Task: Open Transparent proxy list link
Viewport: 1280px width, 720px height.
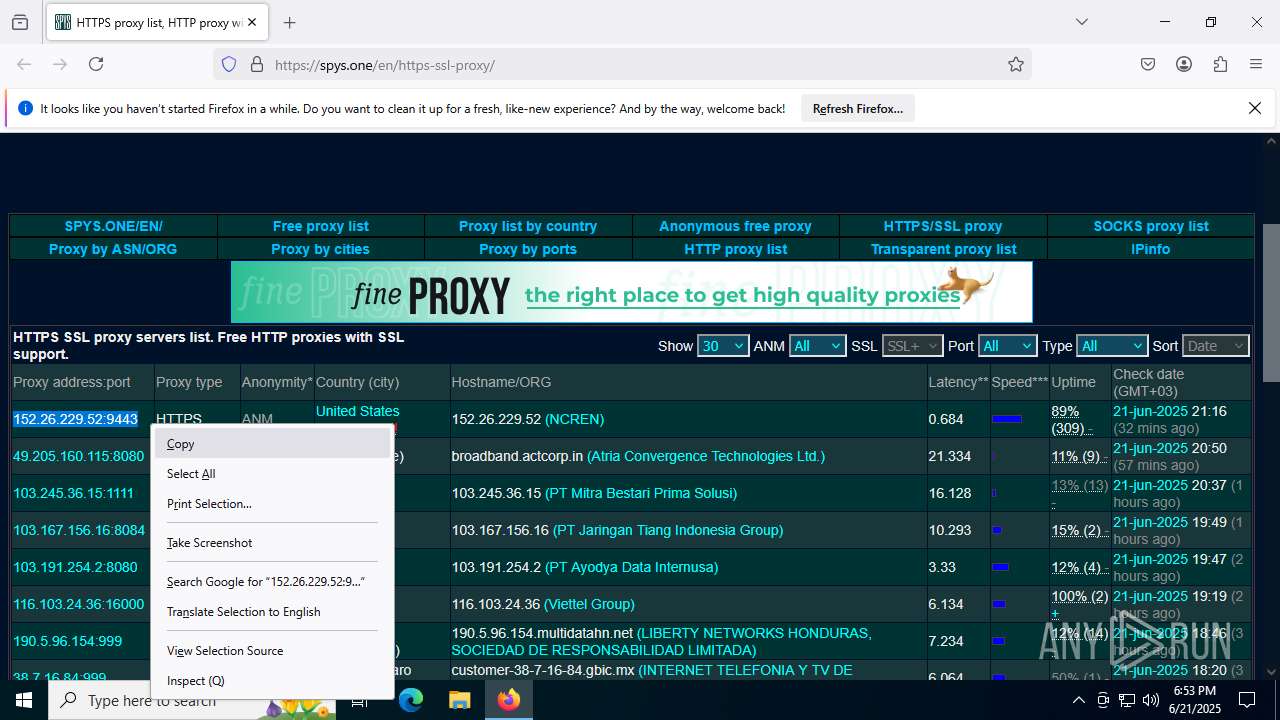Action: click(x=943, y=249)
